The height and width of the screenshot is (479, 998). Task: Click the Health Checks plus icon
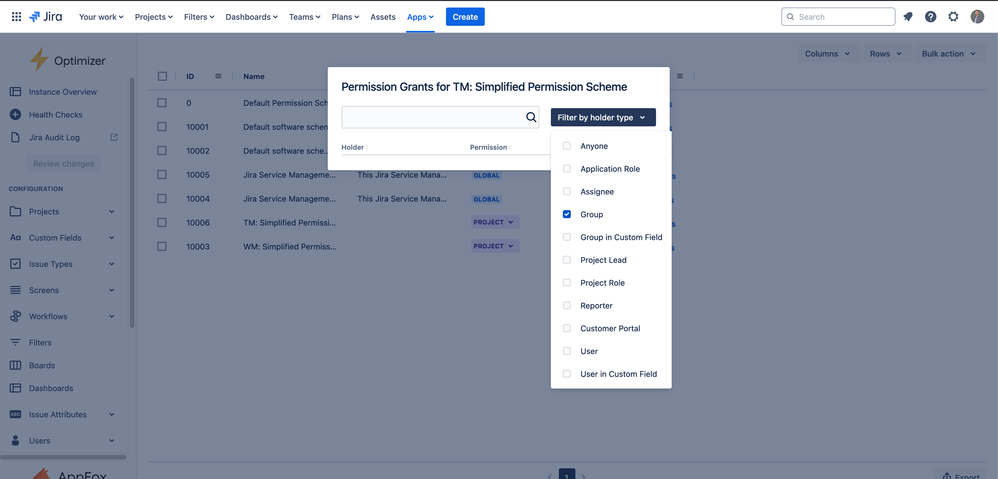point(15,115)
